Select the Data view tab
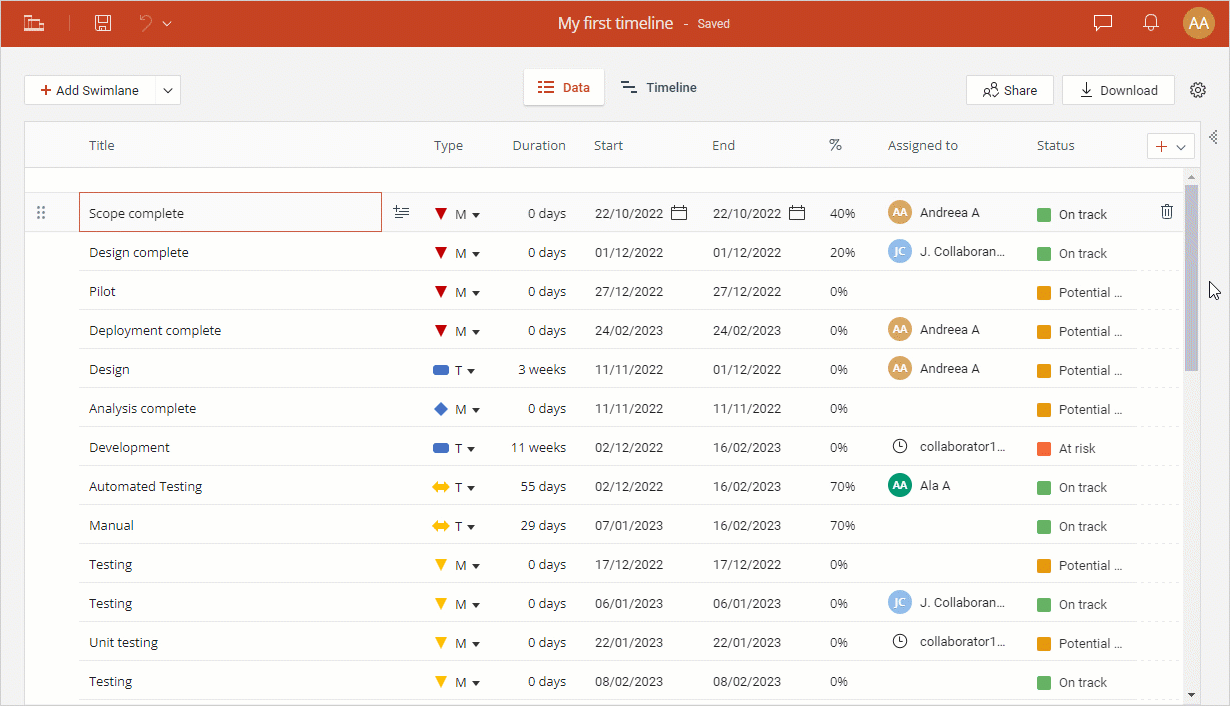The width and height of the screenshot is (1230, 706). [x=563, y=88]
